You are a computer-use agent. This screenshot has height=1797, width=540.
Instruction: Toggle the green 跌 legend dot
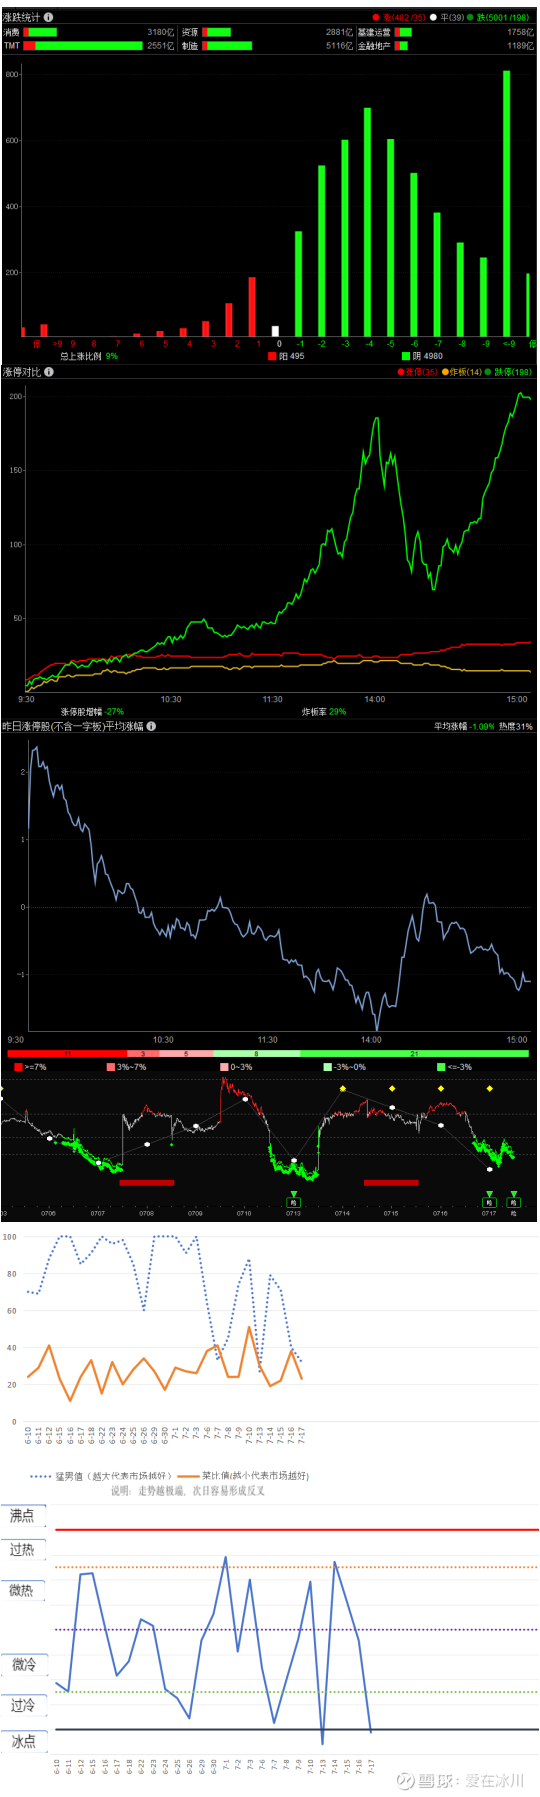point(470,18)
